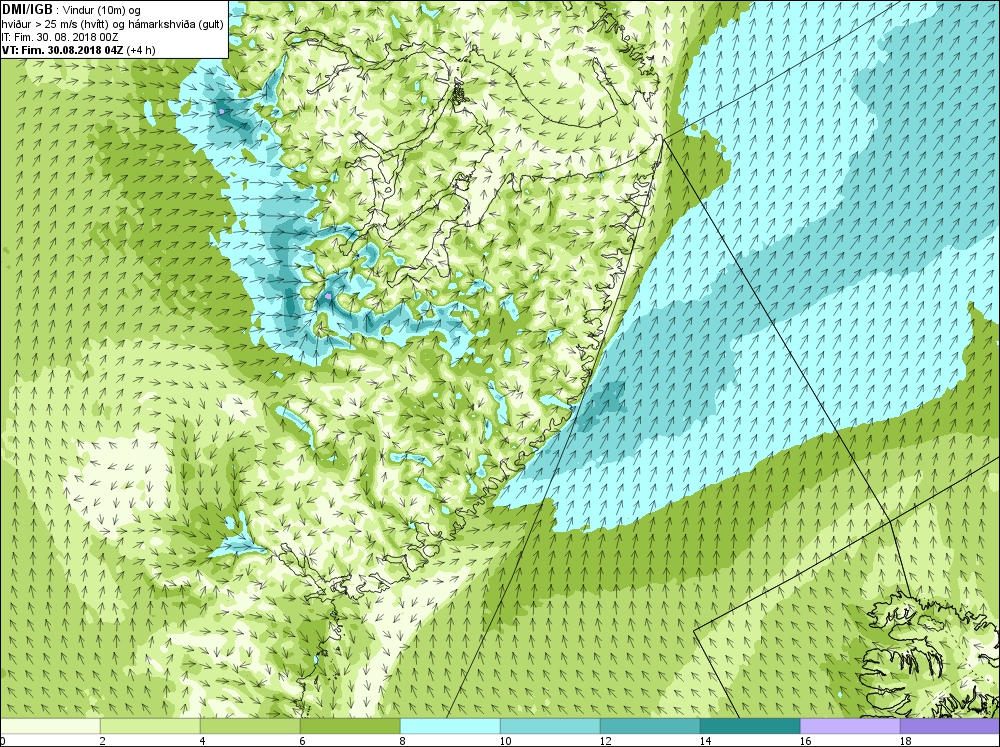Viewport: 1000px width, 747px height.
Task: Click the legend scale label "4"
Action: 202,741
